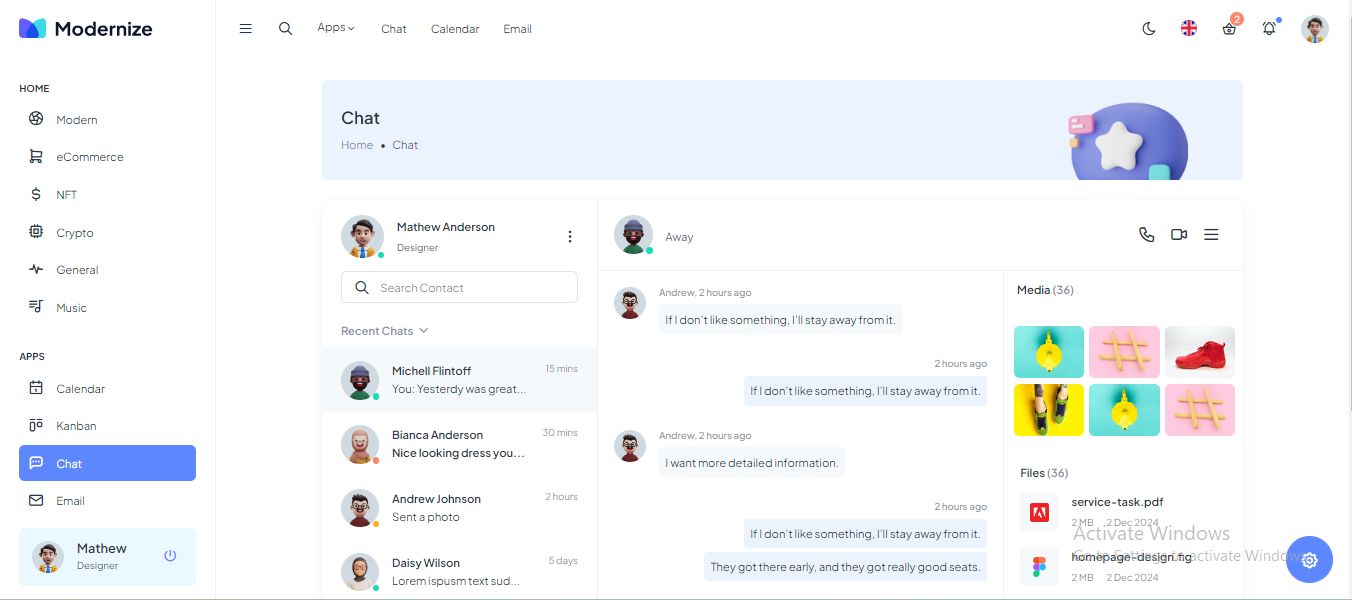Open the user profile avatar menu
The width and height of the screenshot is (1352, 600).
coord(1314,29)
